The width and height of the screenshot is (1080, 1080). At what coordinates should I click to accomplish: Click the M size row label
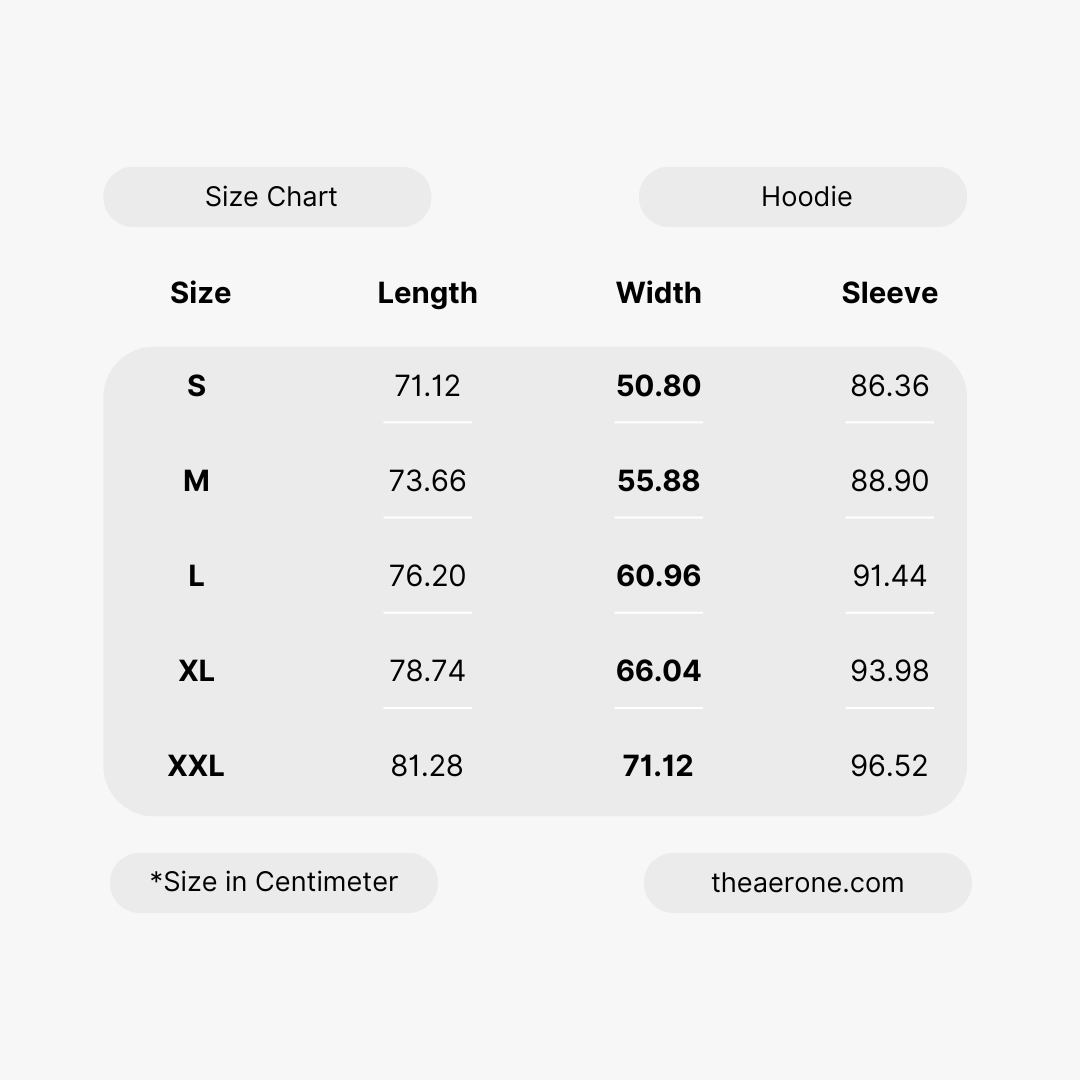pos(196,481)
